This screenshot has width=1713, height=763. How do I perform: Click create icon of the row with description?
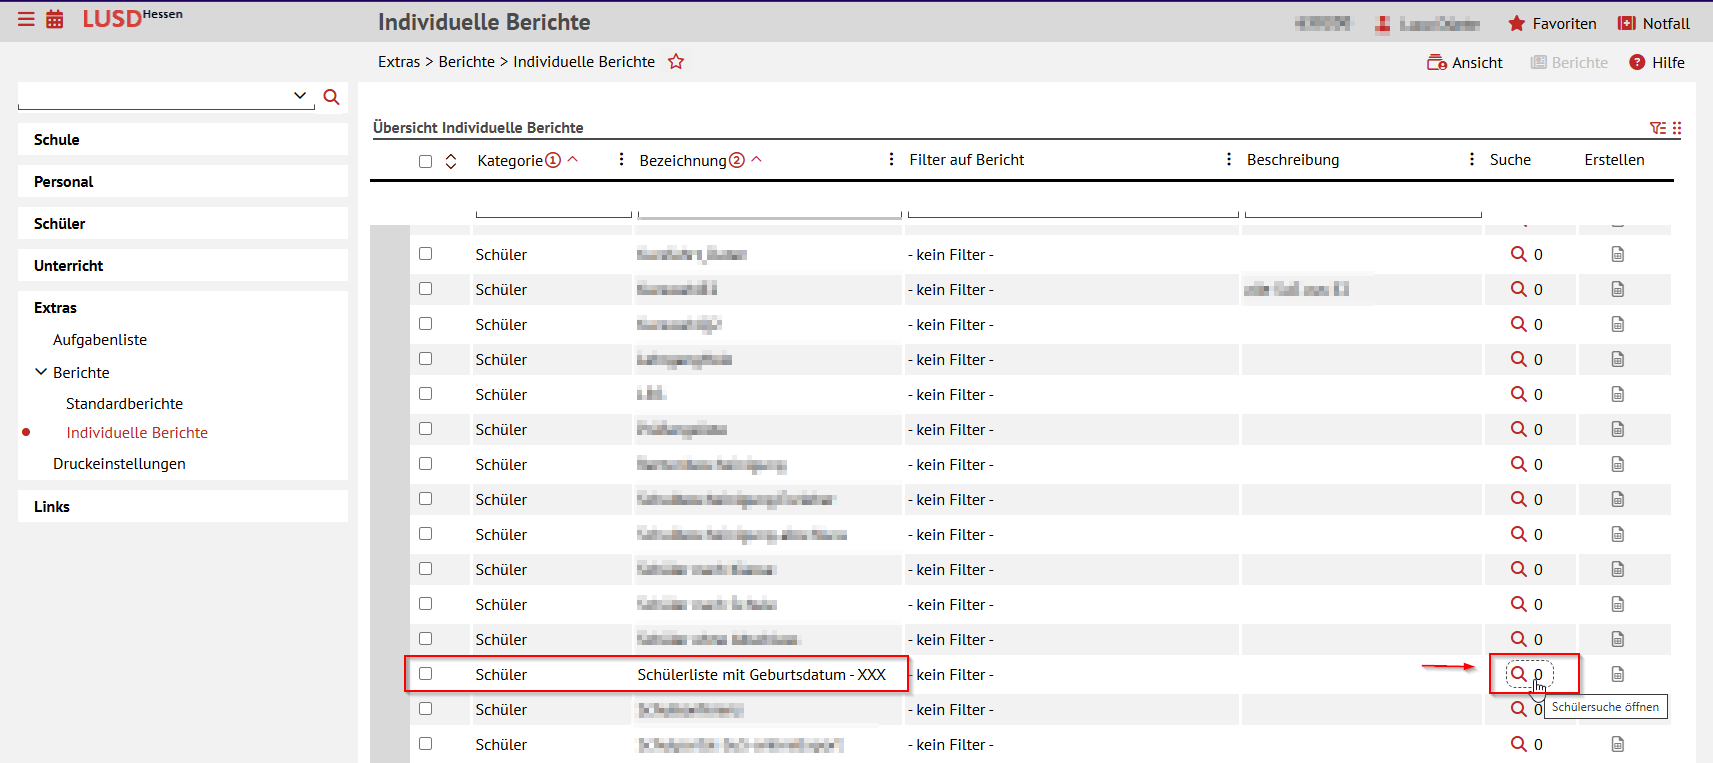coord(1618,290)
